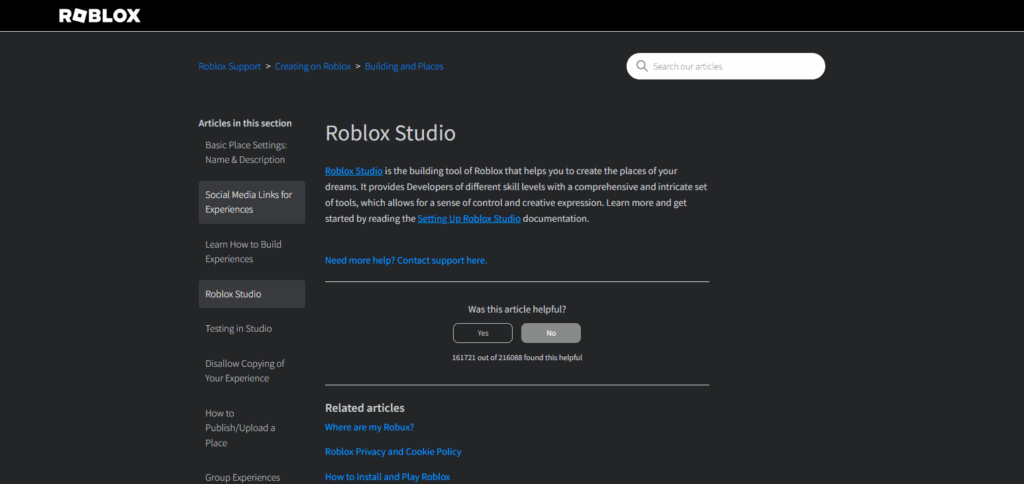Vote Yes, article was helpful
Screen dimensions: 1024x484
click(x=483, y=333)
